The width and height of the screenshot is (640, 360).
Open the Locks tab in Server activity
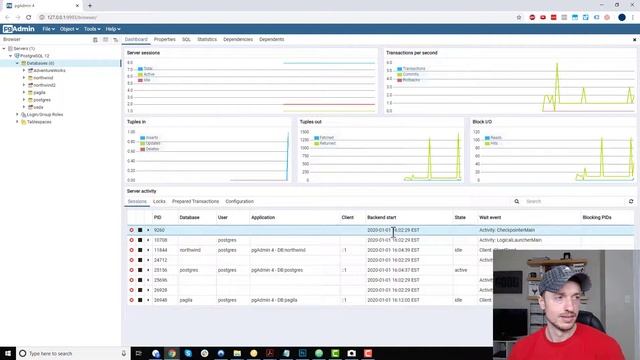click(159, 202)
